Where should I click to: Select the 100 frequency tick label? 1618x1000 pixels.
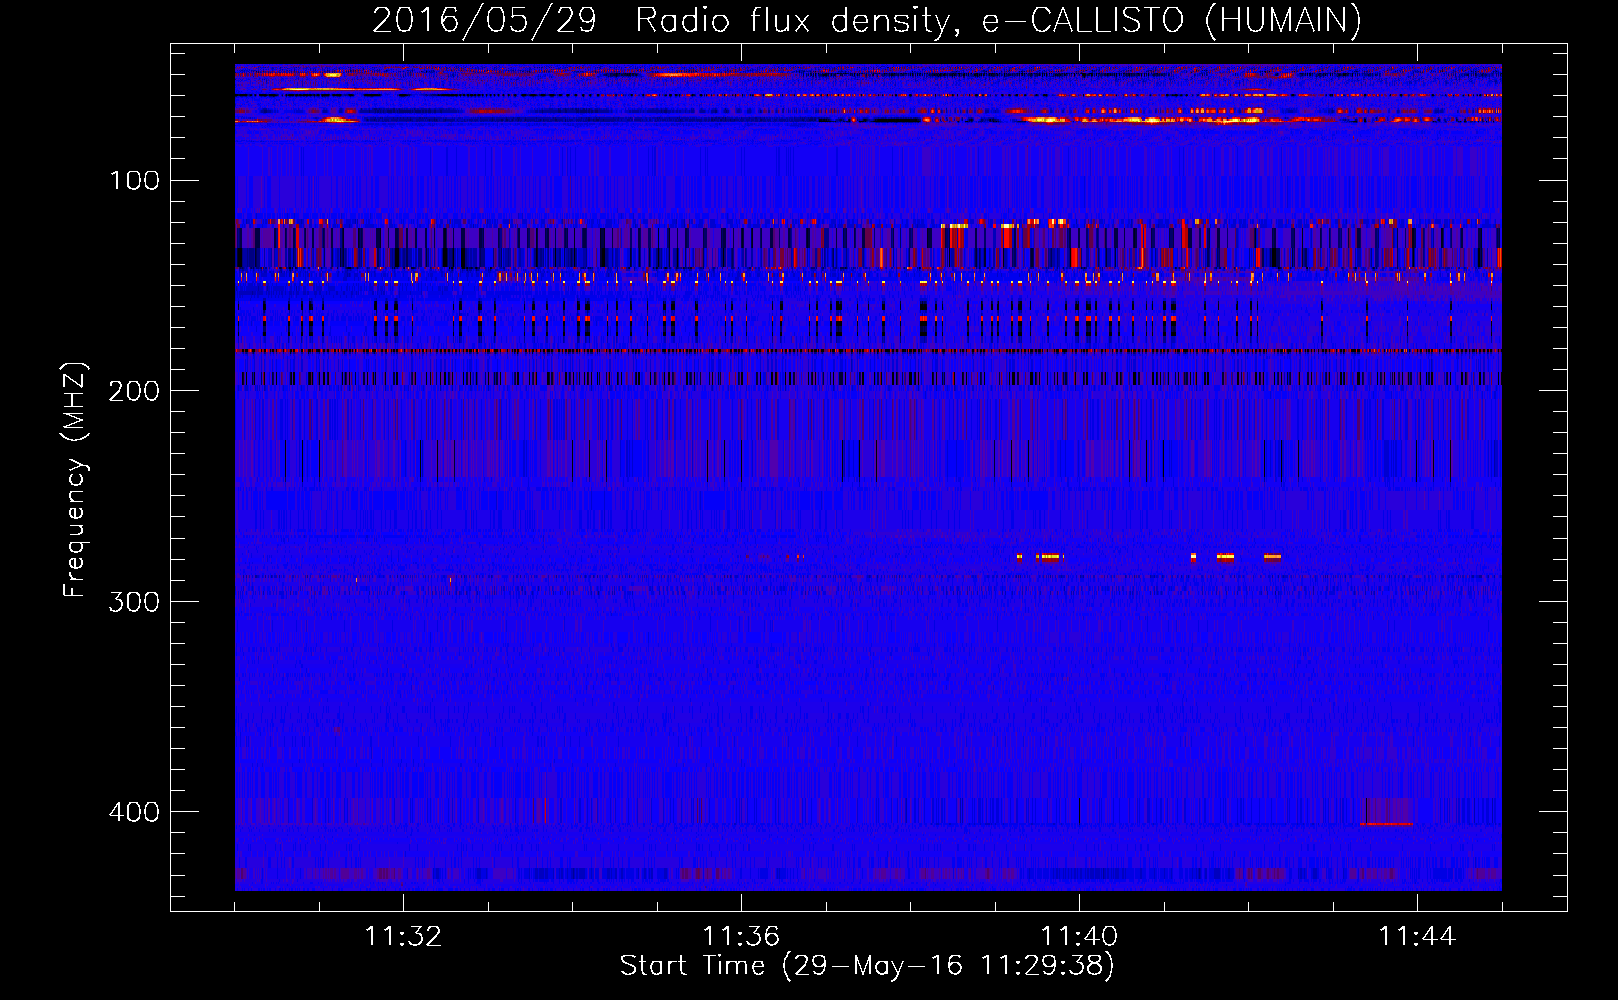[135, 181]
